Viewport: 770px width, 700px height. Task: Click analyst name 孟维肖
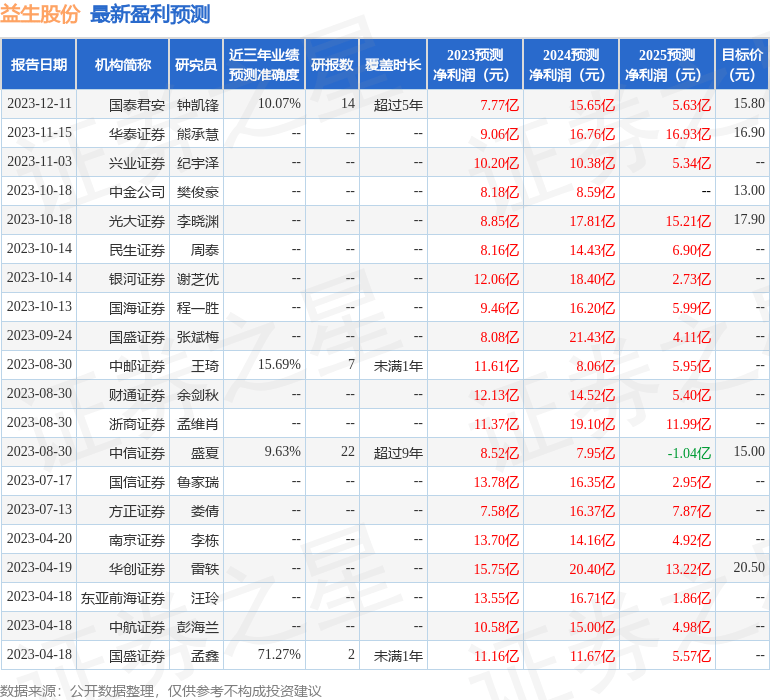[x=197, y=423]
